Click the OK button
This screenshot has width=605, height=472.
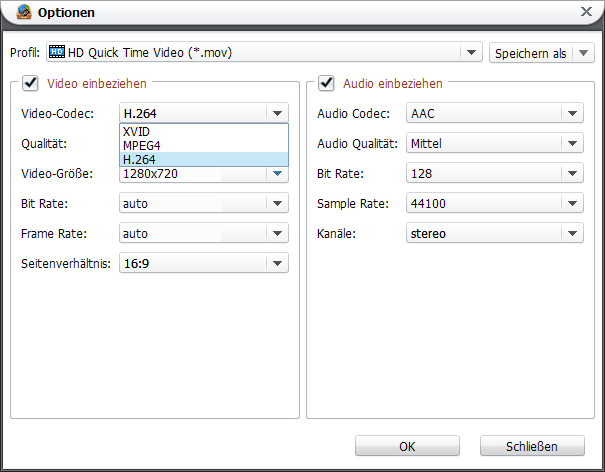[407, 446]
